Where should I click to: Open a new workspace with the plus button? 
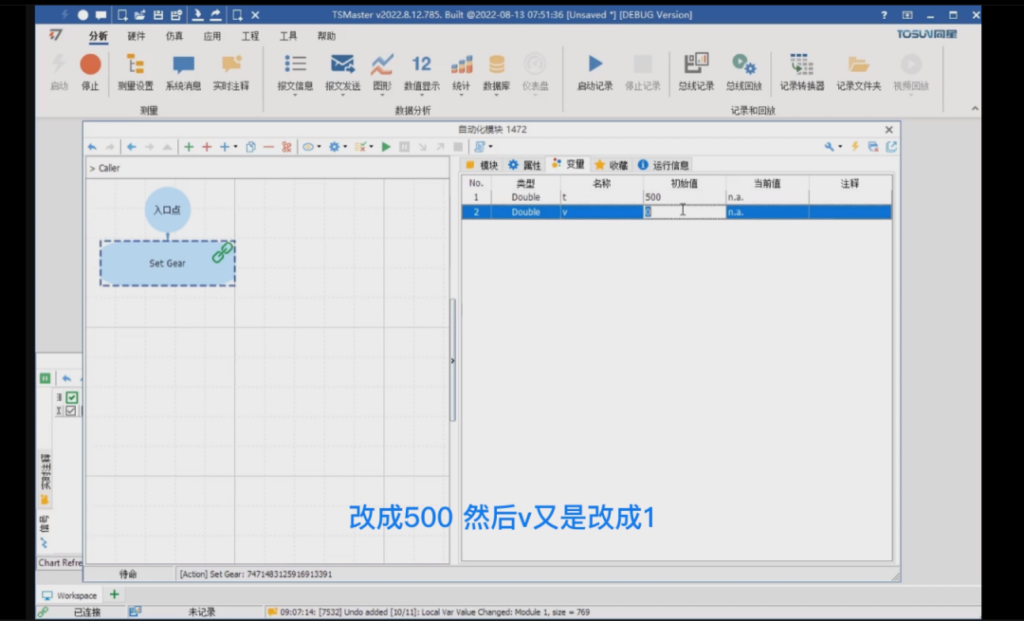tap(114, 594)
